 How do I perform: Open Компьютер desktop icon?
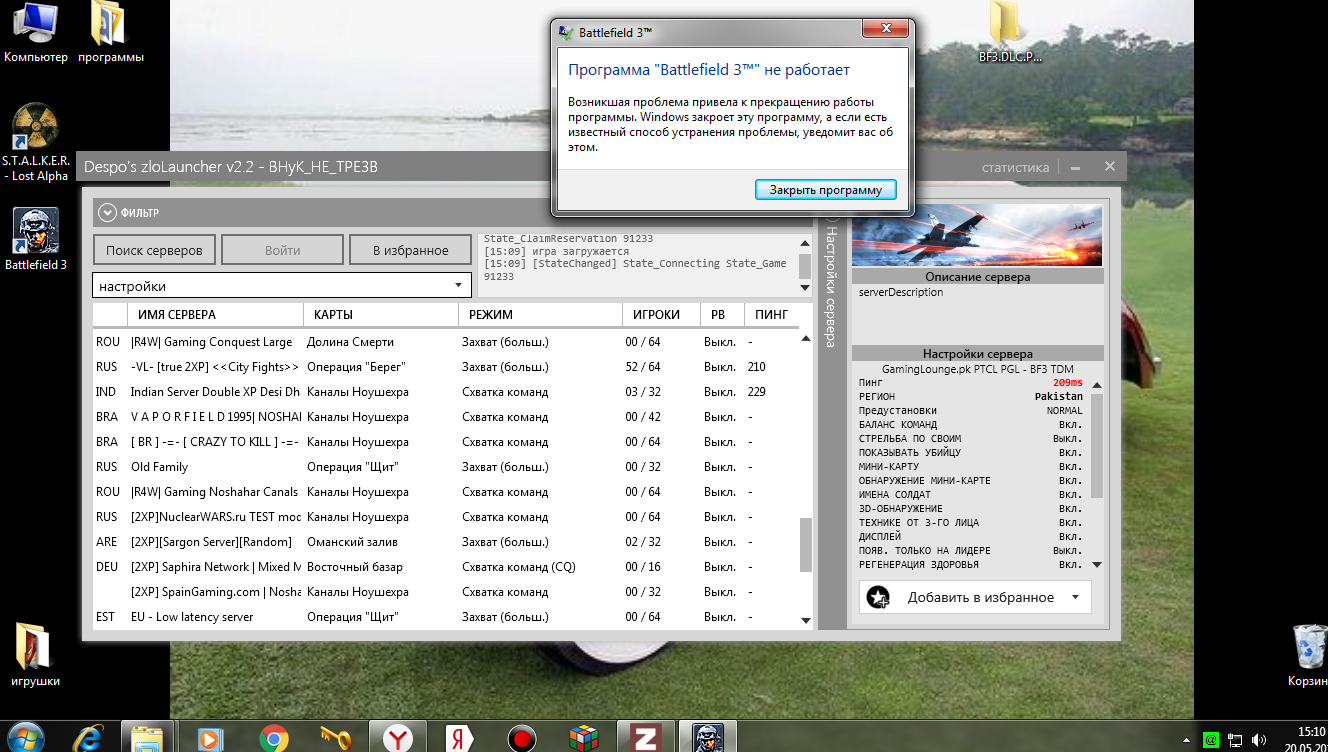click(36, 32)
